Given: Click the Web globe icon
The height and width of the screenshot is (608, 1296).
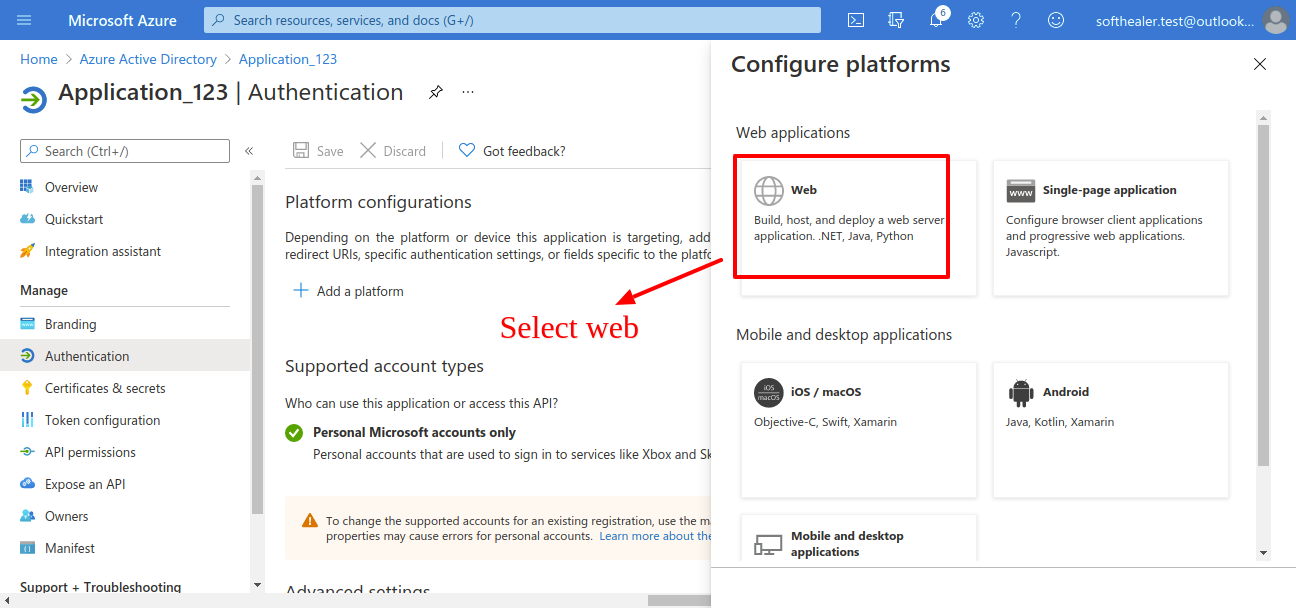Looking at the screenshot, I should tap(769, 190).
